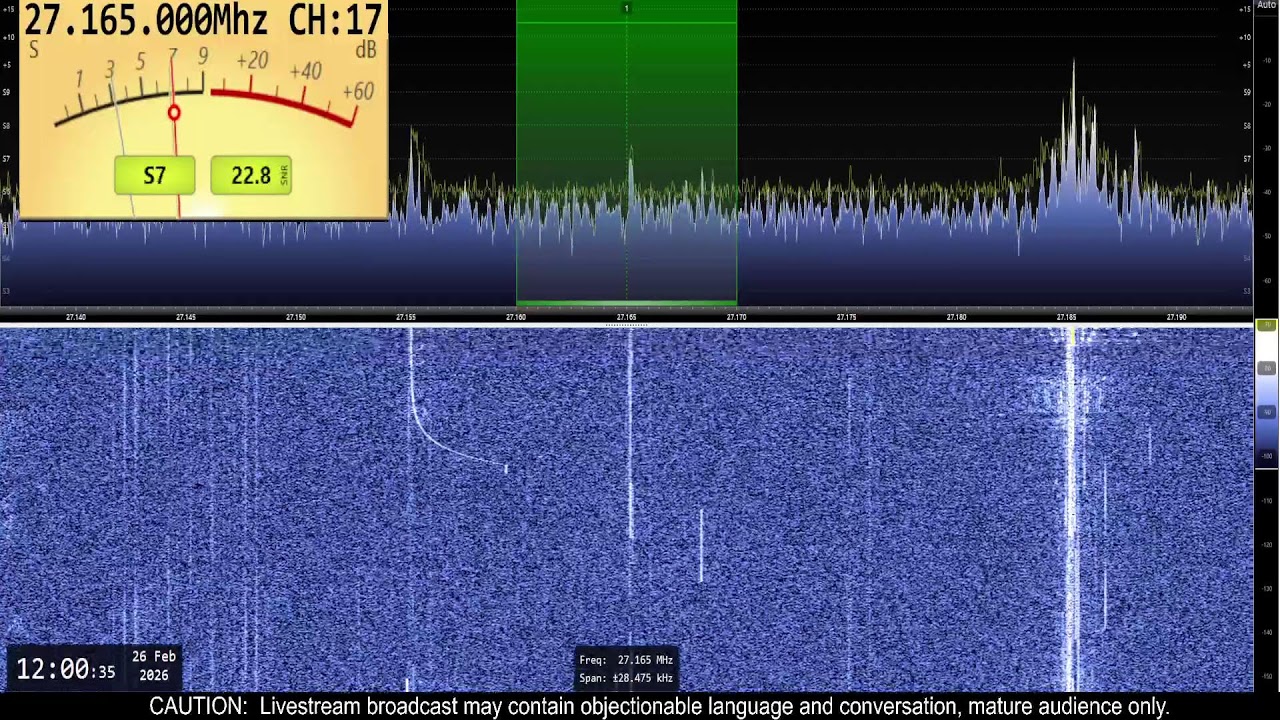
Task: Tune to the 27.155 frequency label
Action: point(406,317)
